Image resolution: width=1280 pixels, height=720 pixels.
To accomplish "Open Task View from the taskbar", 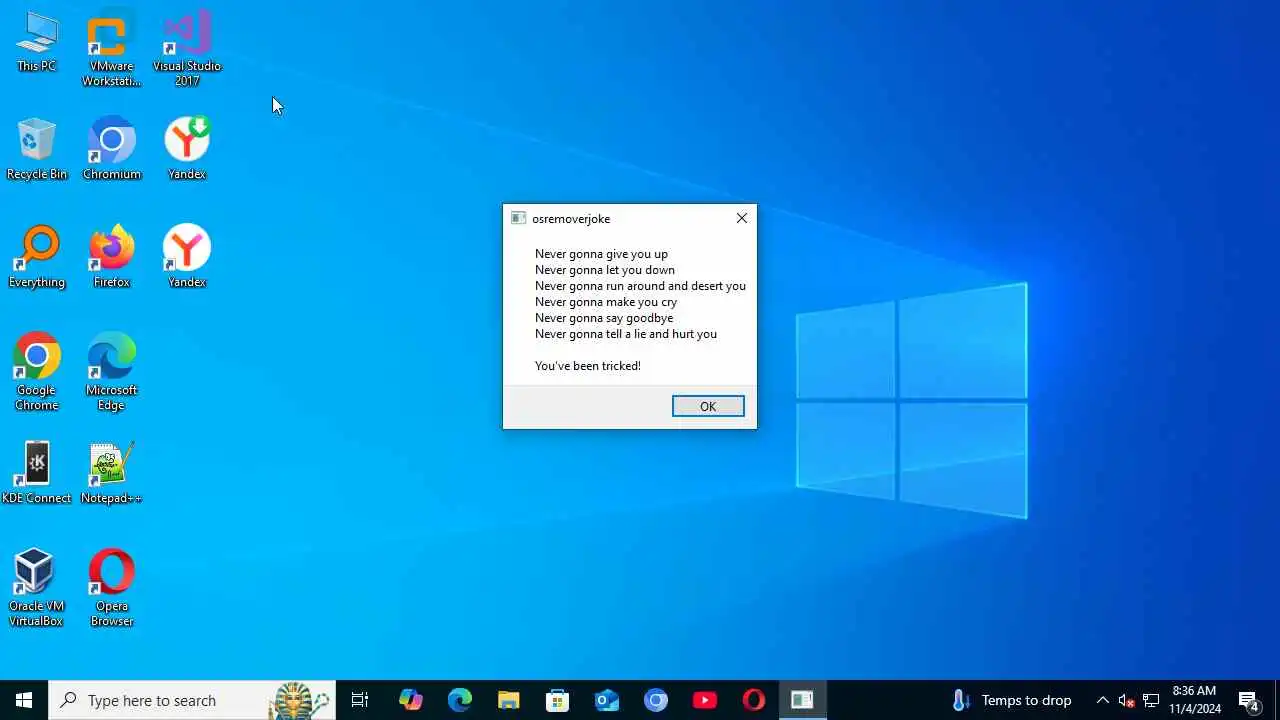I will pos(360,700).
